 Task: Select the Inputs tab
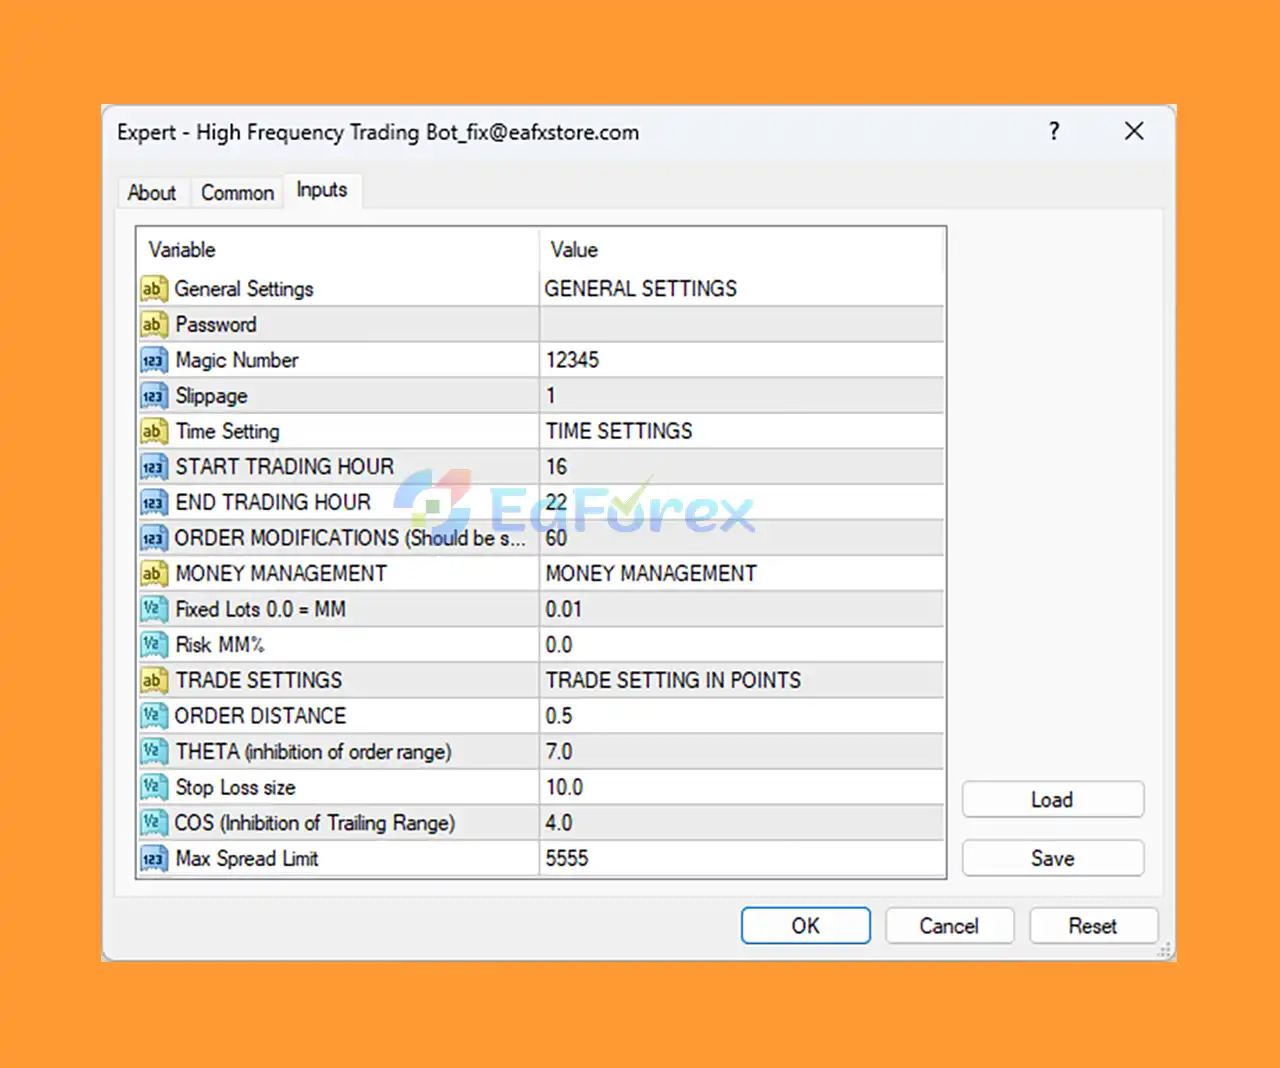[x=322, y=190]
